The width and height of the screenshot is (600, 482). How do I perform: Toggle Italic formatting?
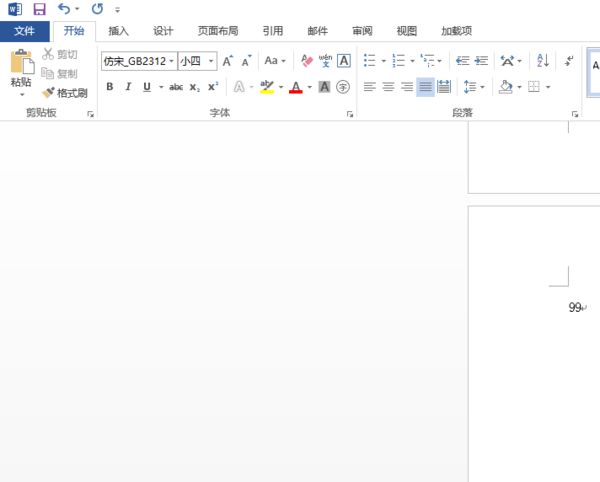click(128, 87)
